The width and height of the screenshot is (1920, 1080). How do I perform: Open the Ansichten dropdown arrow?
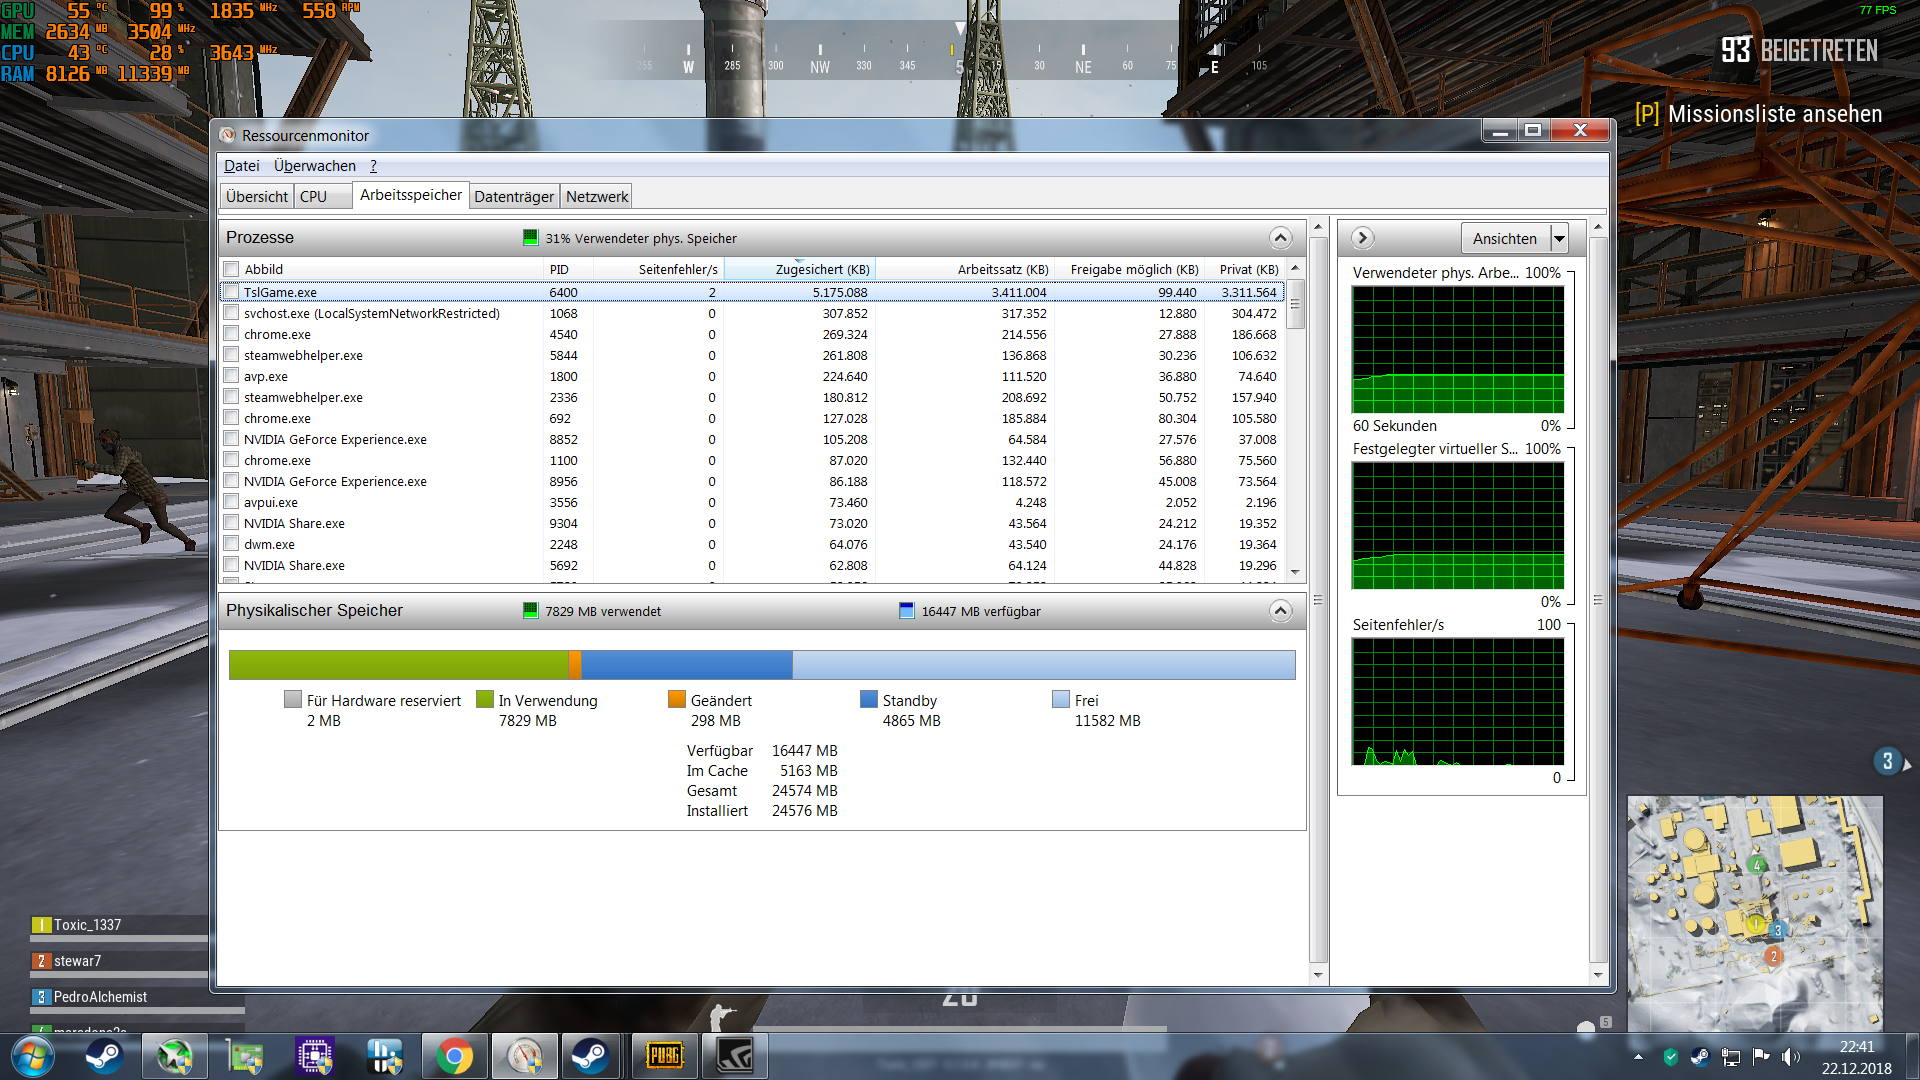1559,238
